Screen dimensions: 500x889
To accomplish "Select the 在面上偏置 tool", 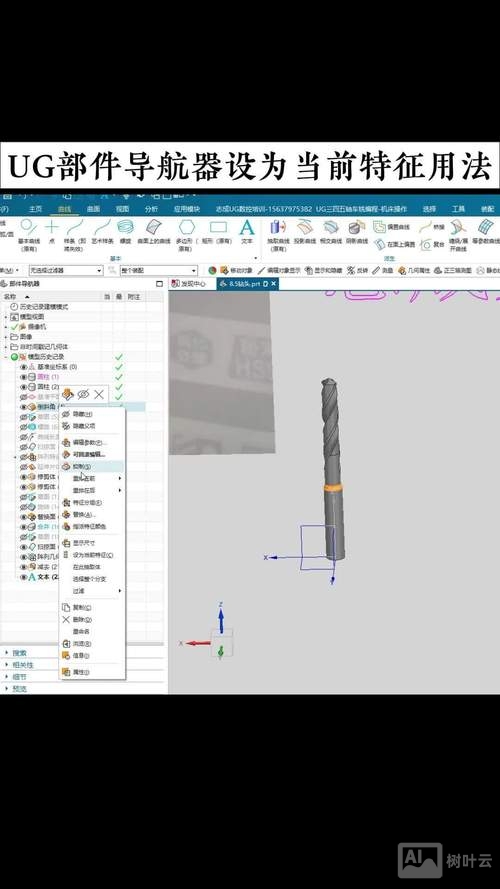I will [x=394, y=244].
